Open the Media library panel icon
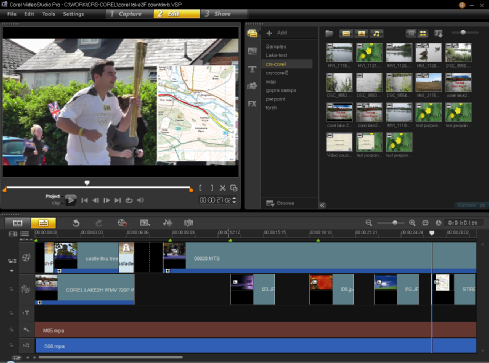This screenshot has height=363, width=489. click(x=252, y=33)
